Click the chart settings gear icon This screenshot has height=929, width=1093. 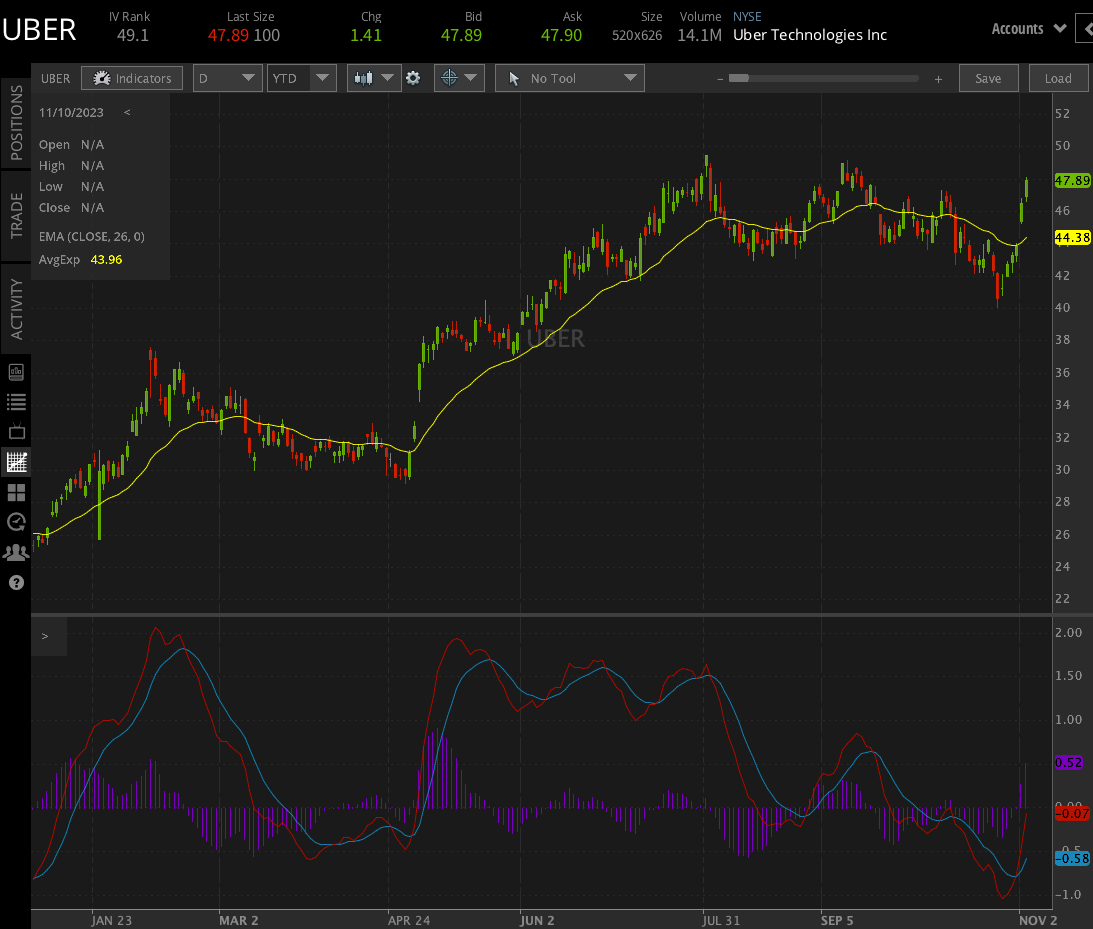(413, 78)
